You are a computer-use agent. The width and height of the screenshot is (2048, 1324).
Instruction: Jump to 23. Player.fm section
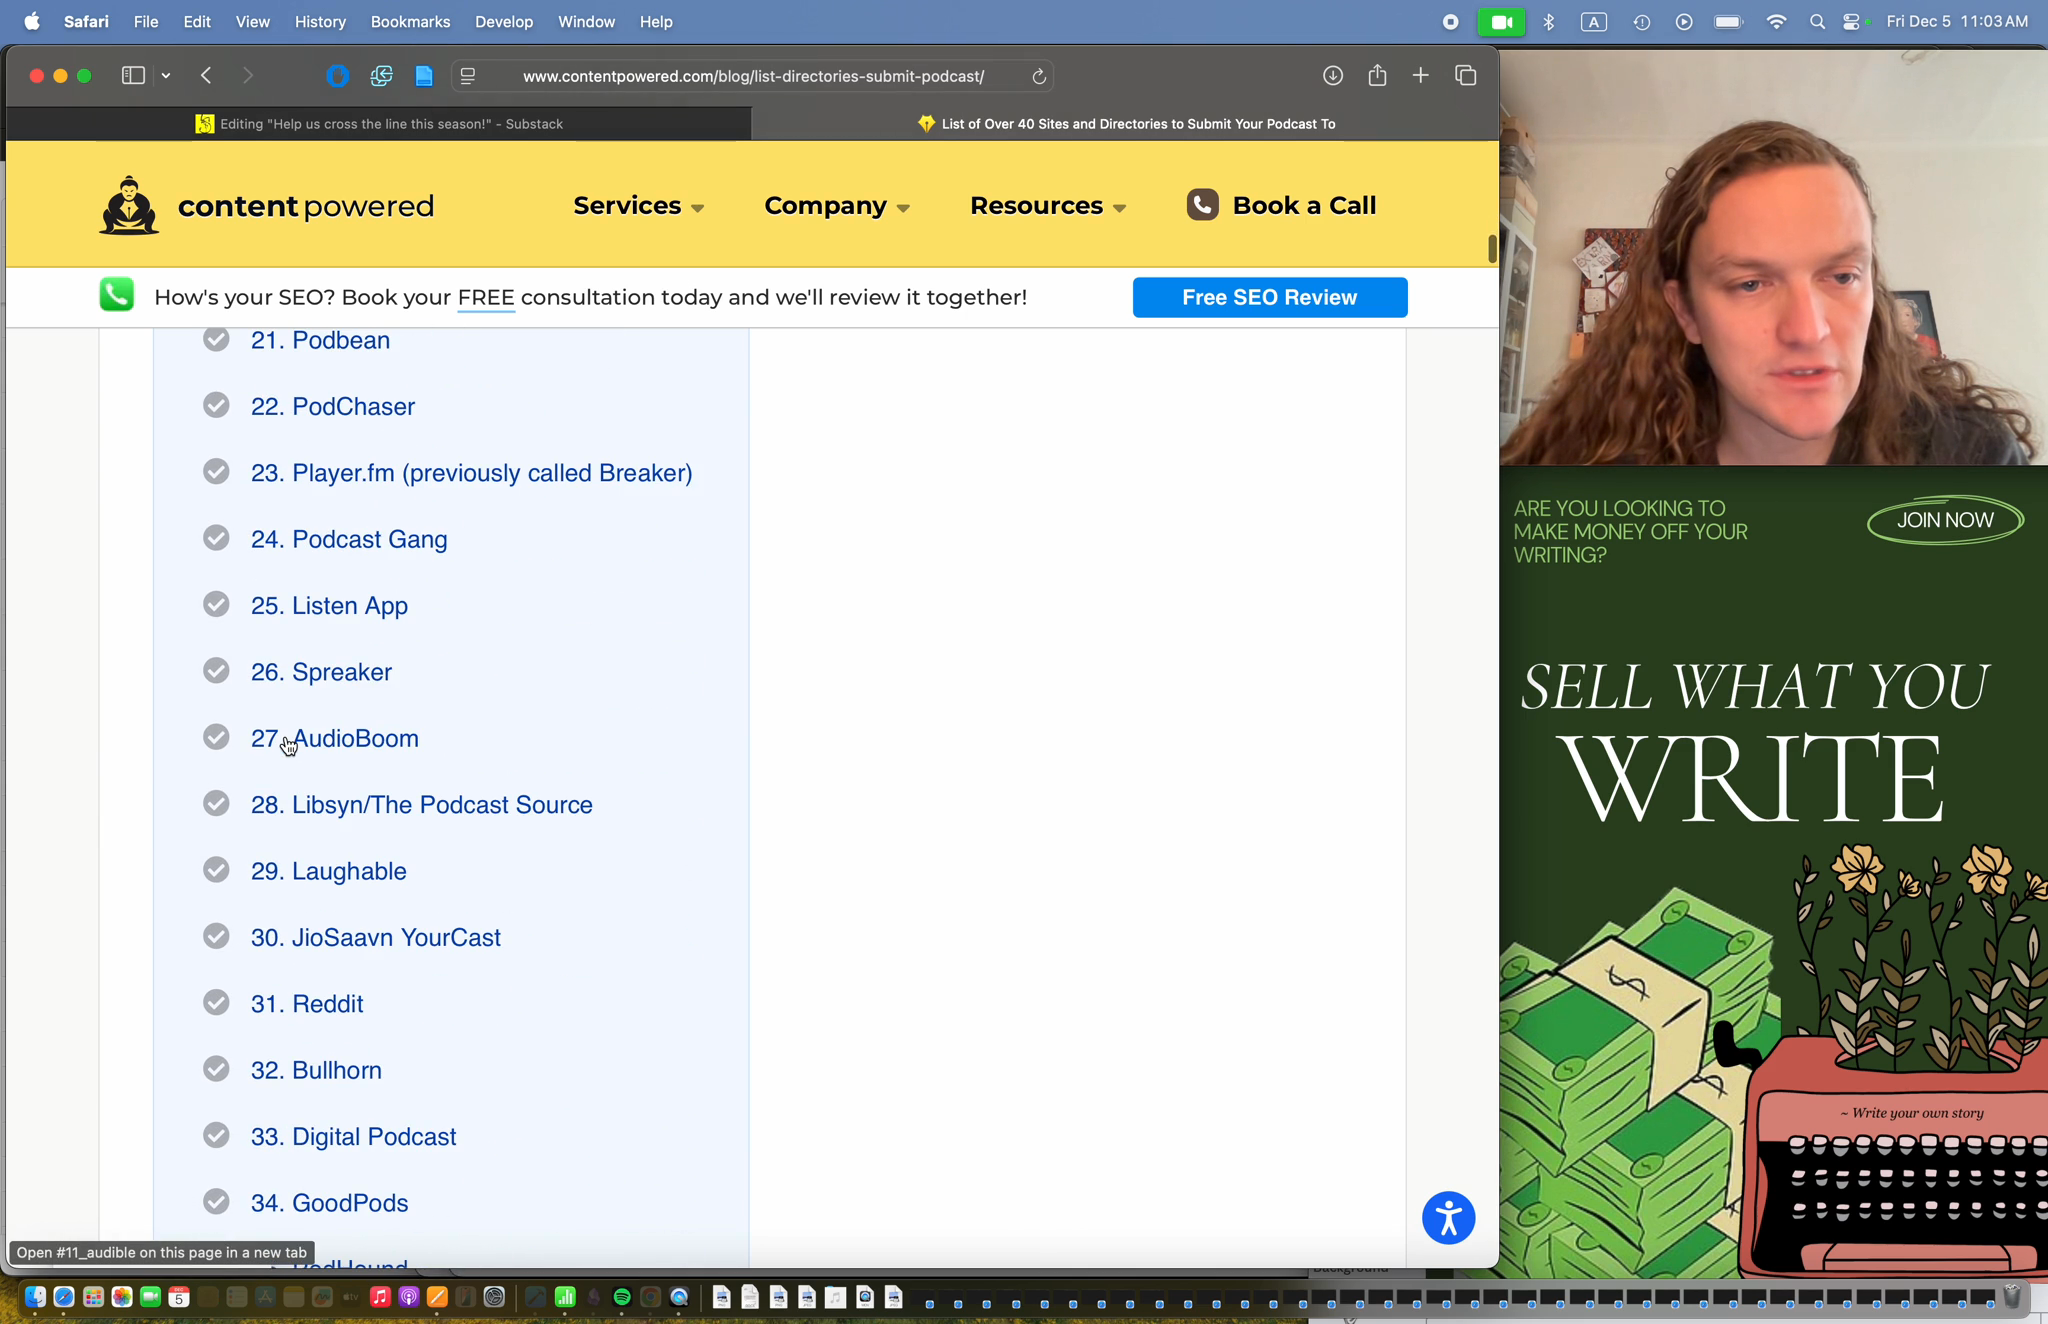pos(472,473)
